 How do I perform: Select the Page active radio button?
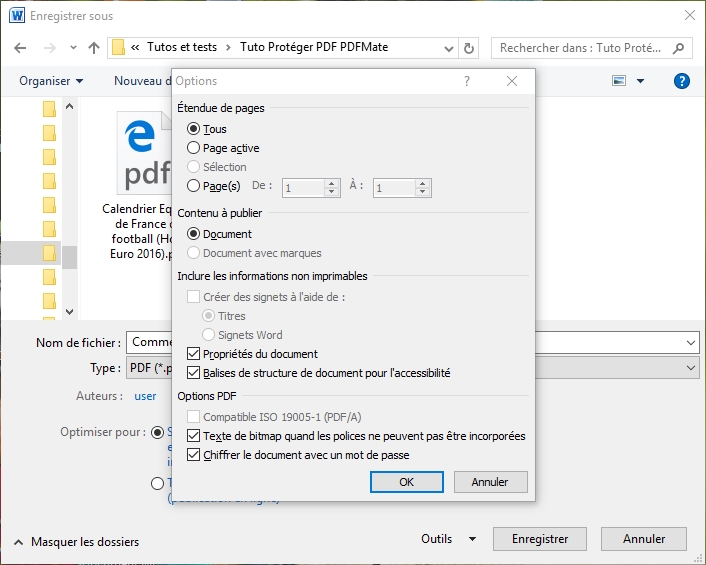193,148
